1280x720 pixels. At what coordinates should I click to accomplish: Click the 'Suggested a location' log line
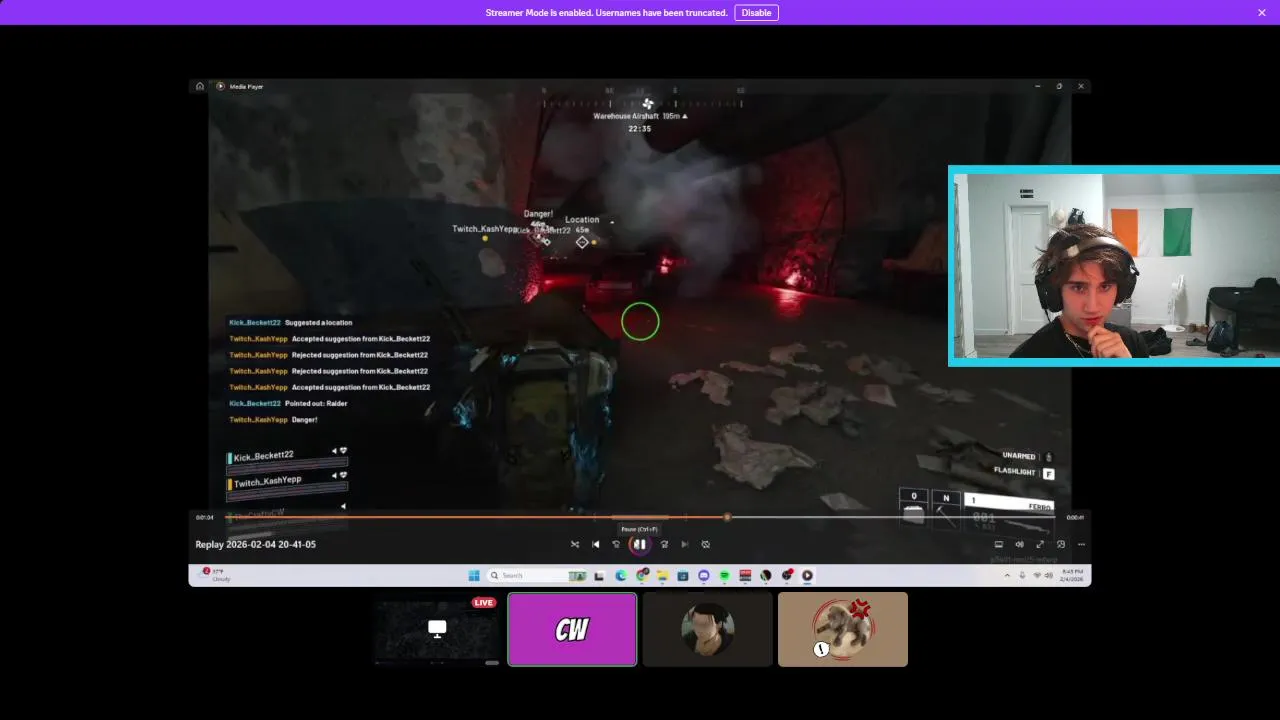click(318, 323)
